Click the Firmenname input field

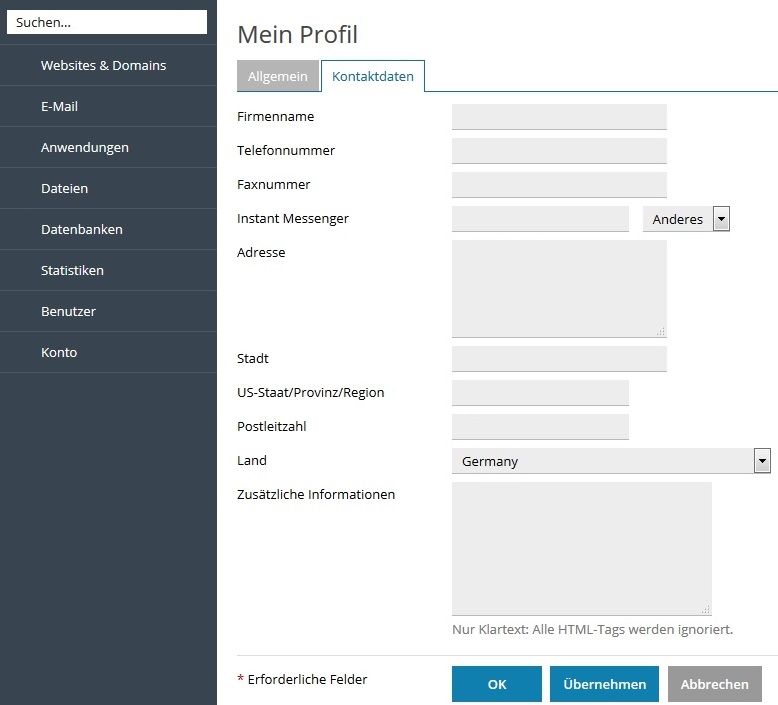[559, 117]
